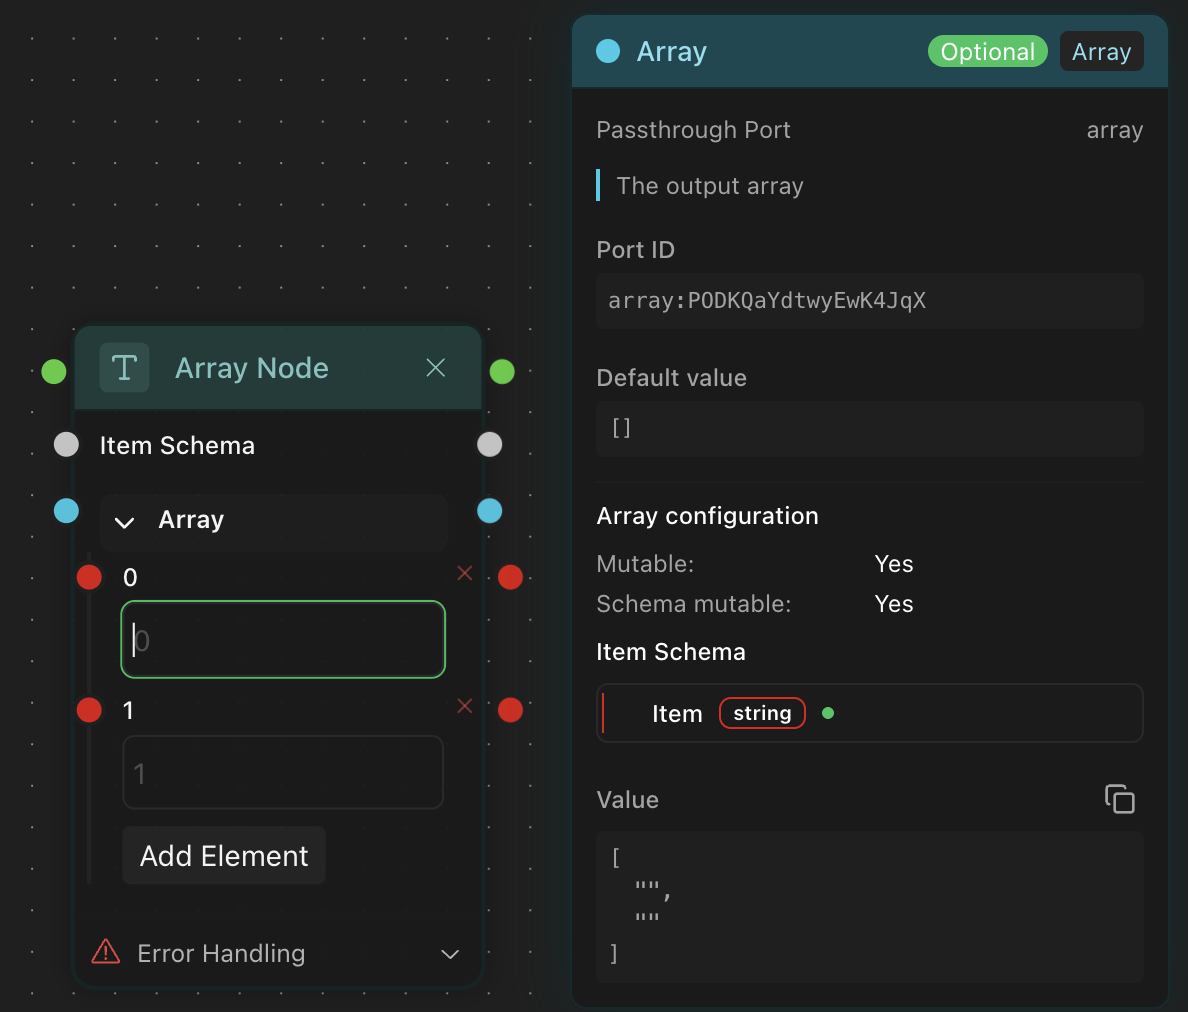Click the green input port left of Array Node
Screen dimensions: 1188x1012
(54, 372)
